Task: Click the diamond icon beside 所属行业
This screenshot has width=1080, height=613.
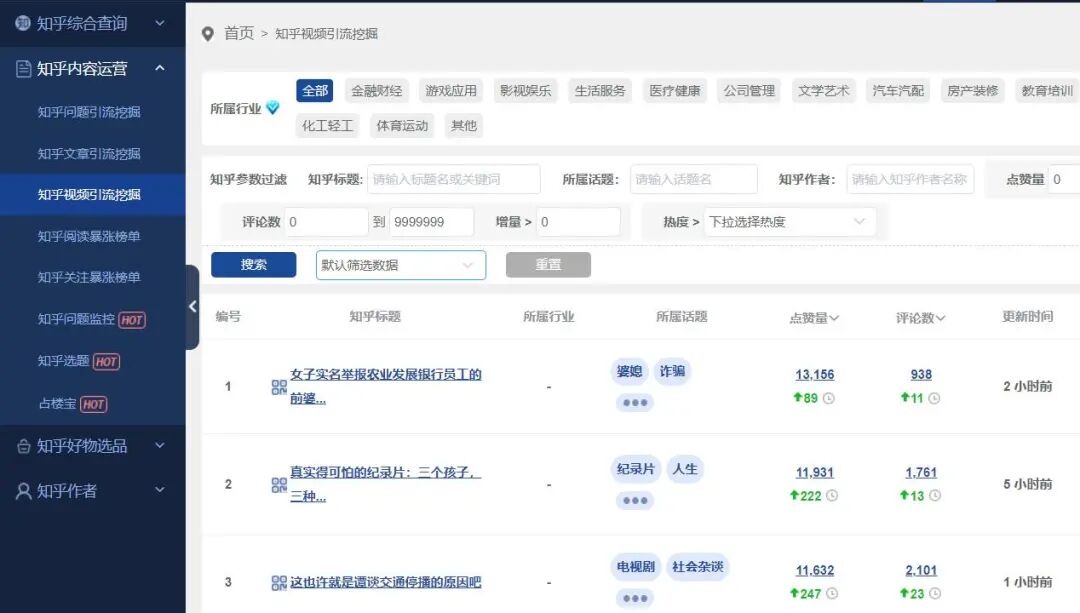Action: (273, 107)
